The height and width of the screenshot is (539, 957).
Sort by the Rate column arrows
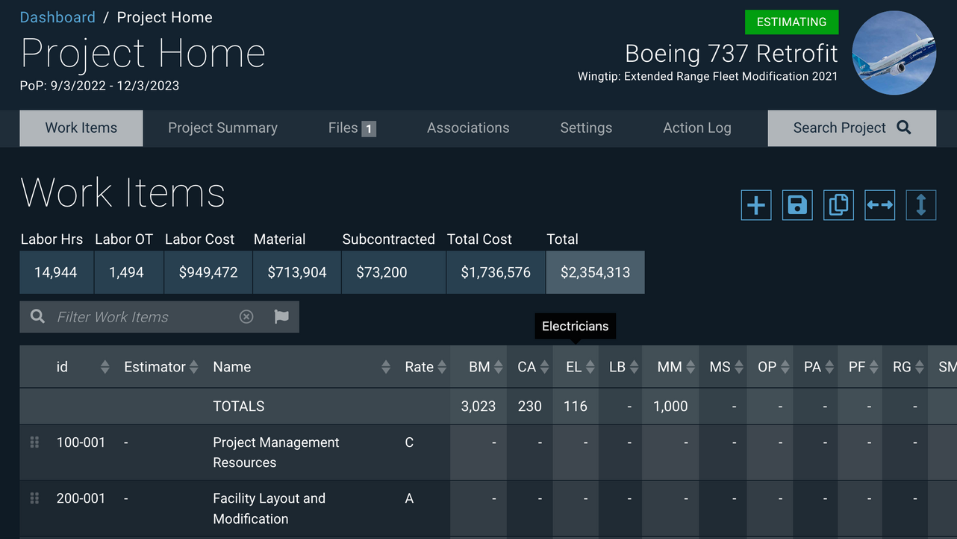(x=442, y=367)
